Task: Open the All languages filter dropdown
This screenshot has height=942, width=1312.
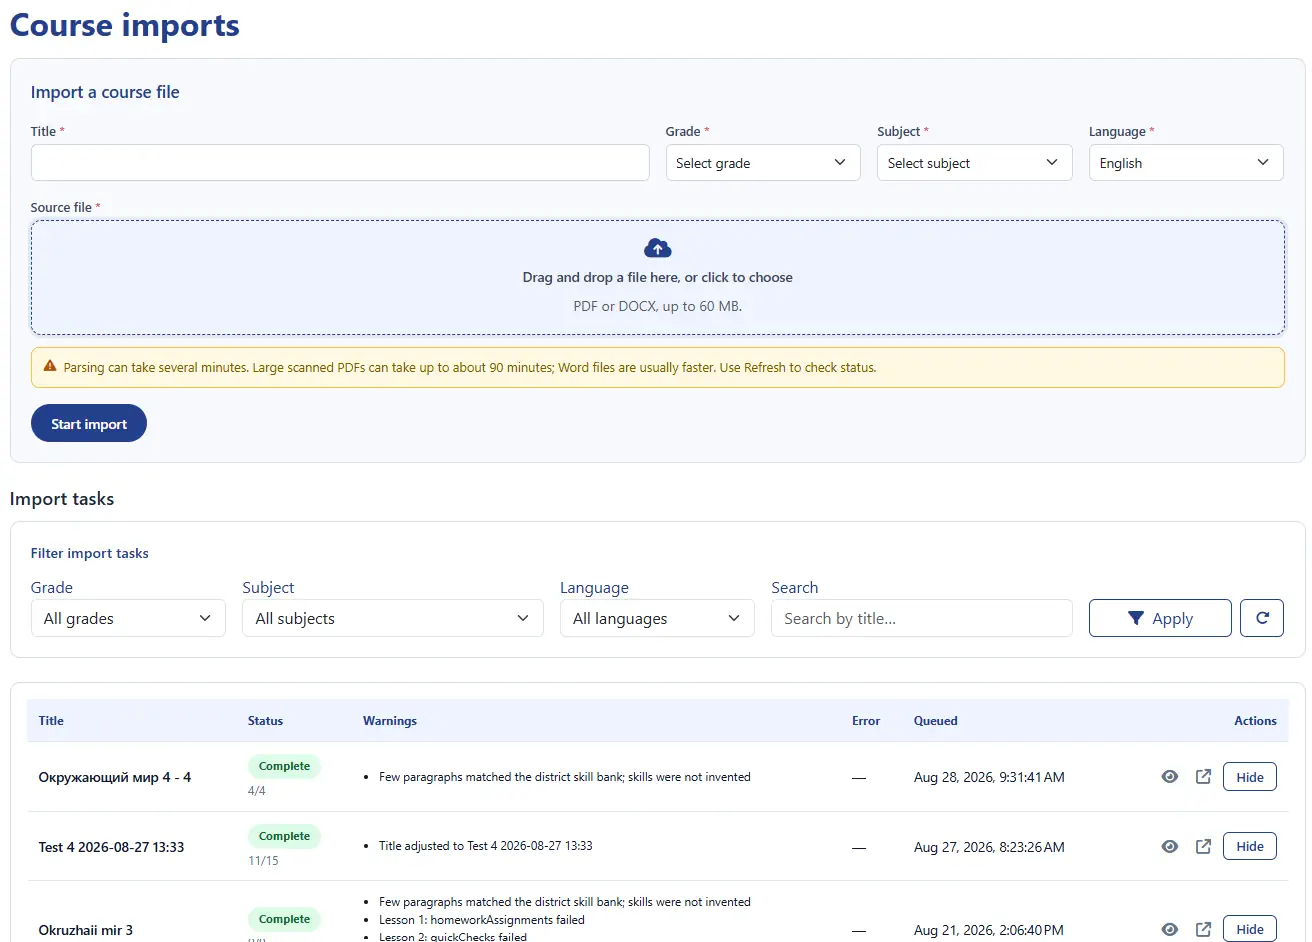Action: point(657,618)
